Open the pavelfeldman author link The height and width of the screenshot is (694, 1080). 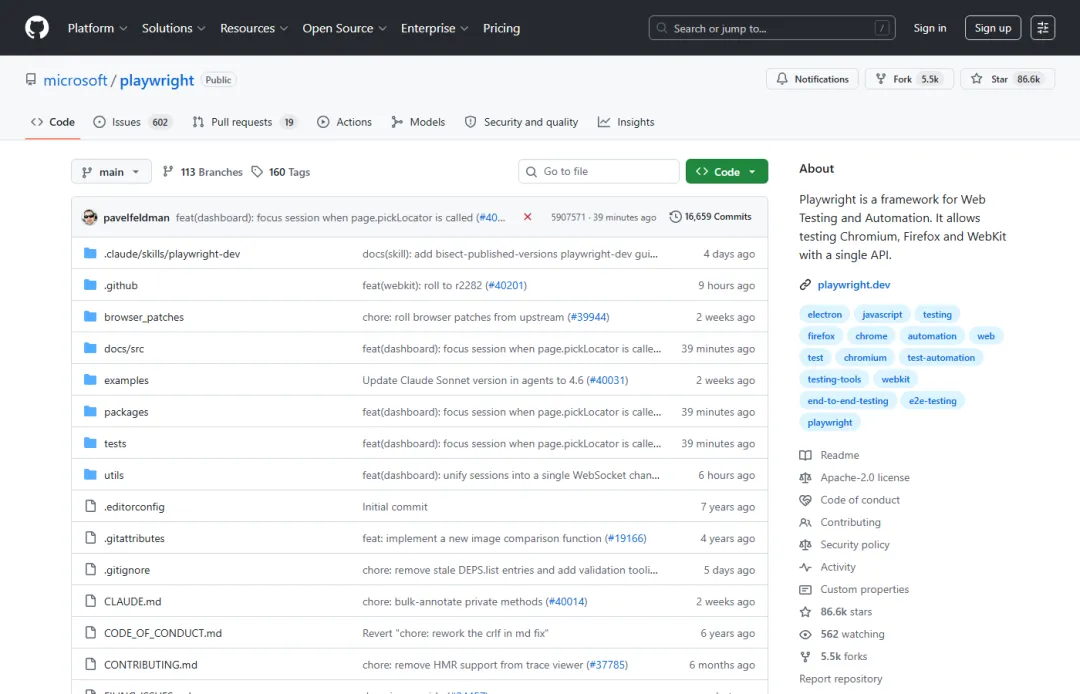(x=136, y=218)
